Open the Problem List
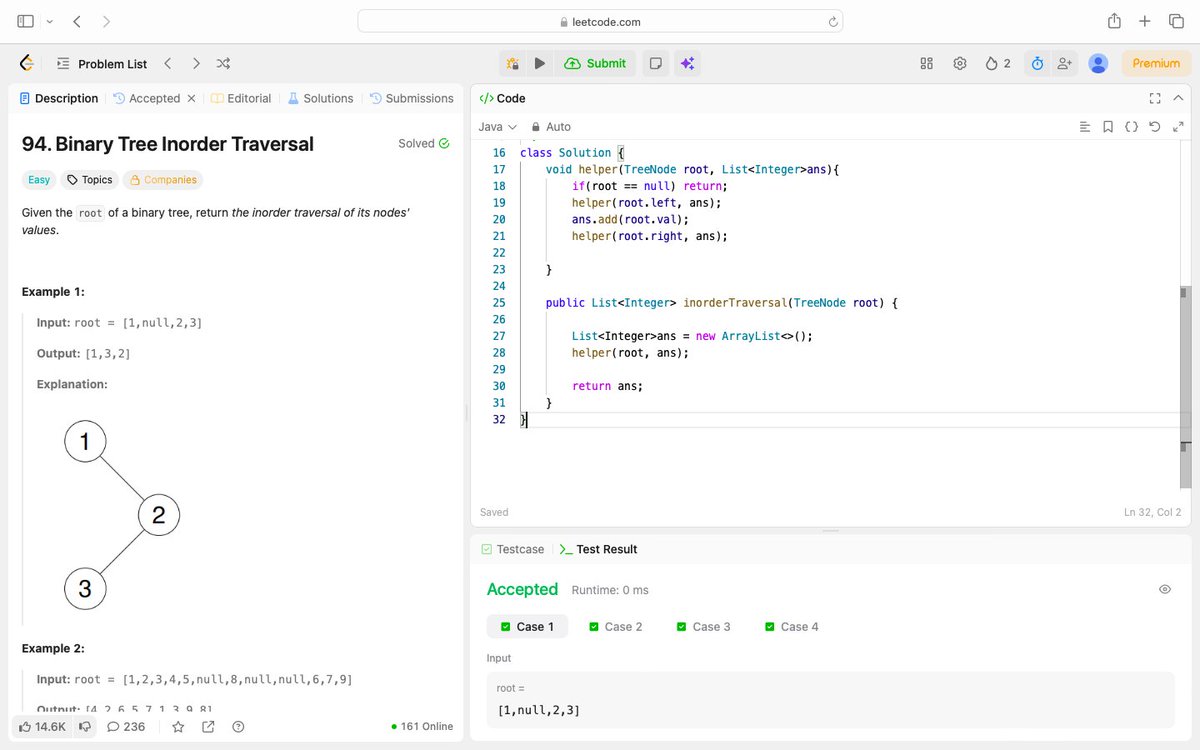The image size is (1200, 750). pos(103,62)
